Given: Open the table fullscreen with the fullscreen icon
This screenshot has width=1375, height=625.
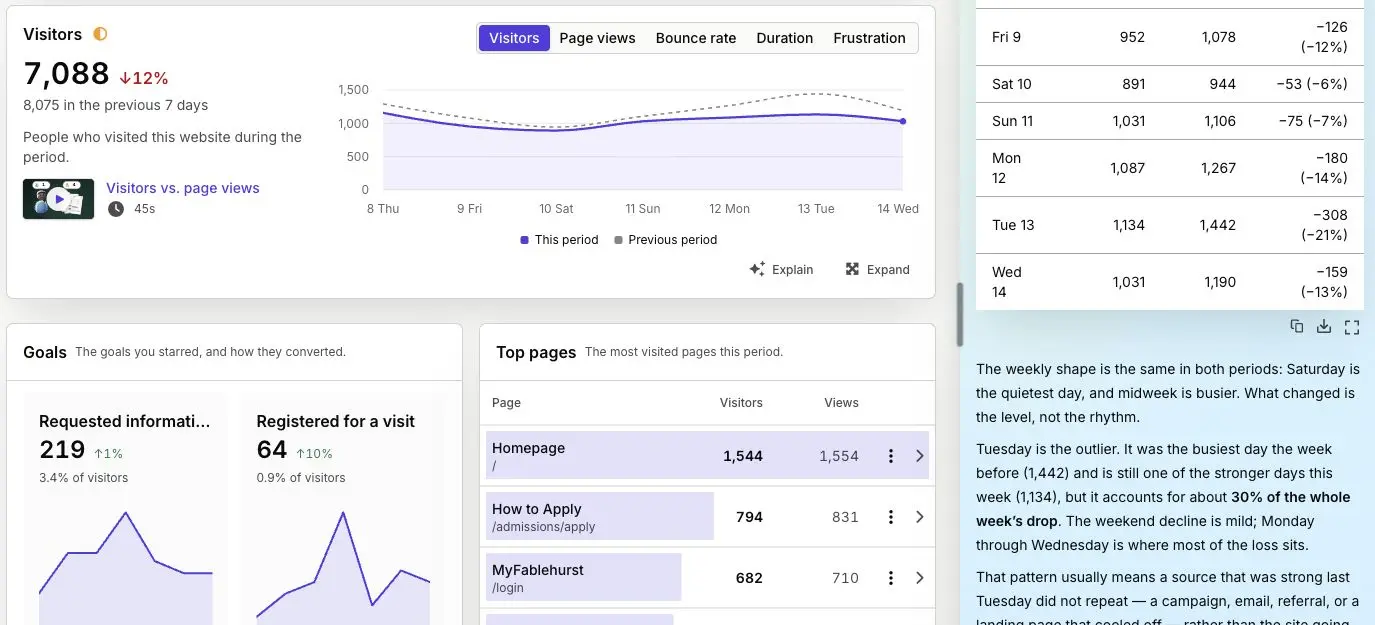Looking at the screenshot, I should click(x=1352, y=326).
